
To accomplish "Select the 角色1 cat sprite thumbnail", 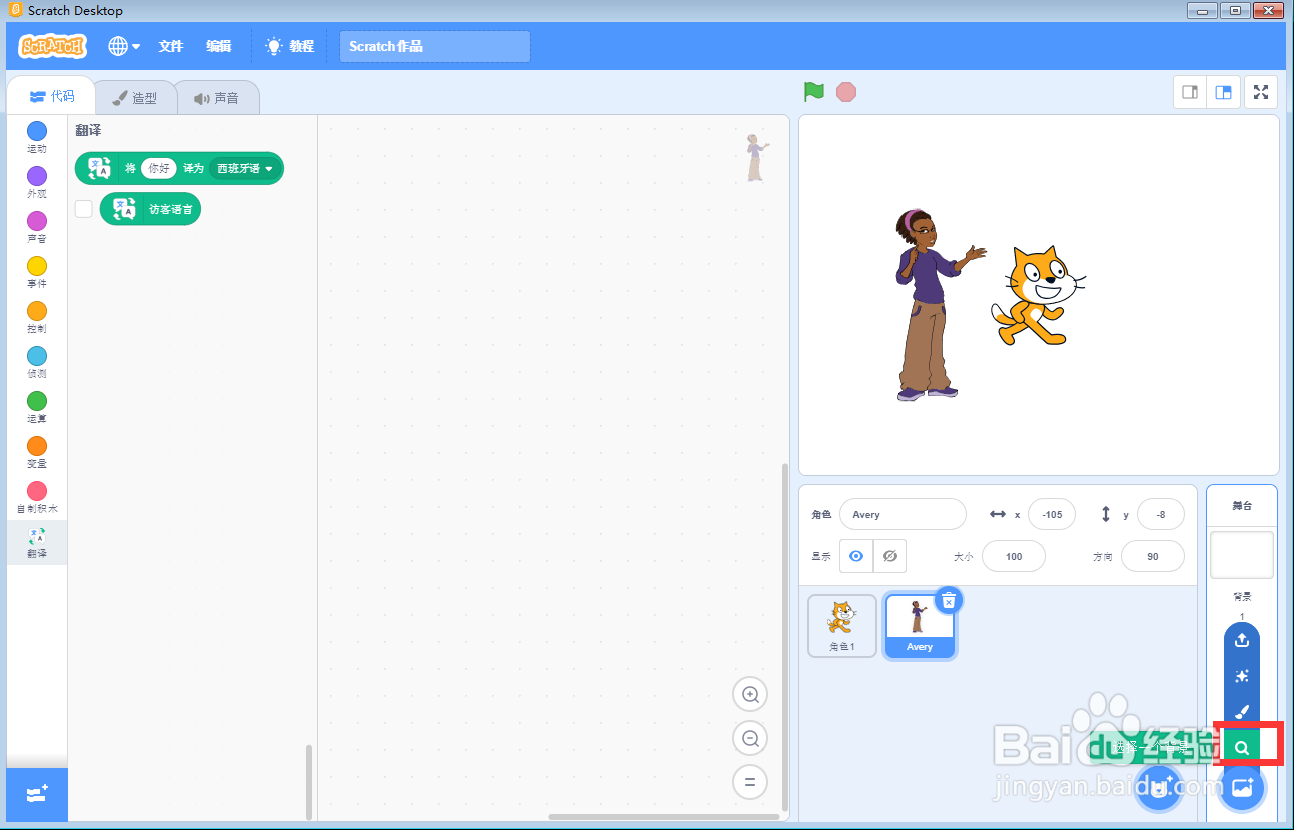I will point(842,626).
